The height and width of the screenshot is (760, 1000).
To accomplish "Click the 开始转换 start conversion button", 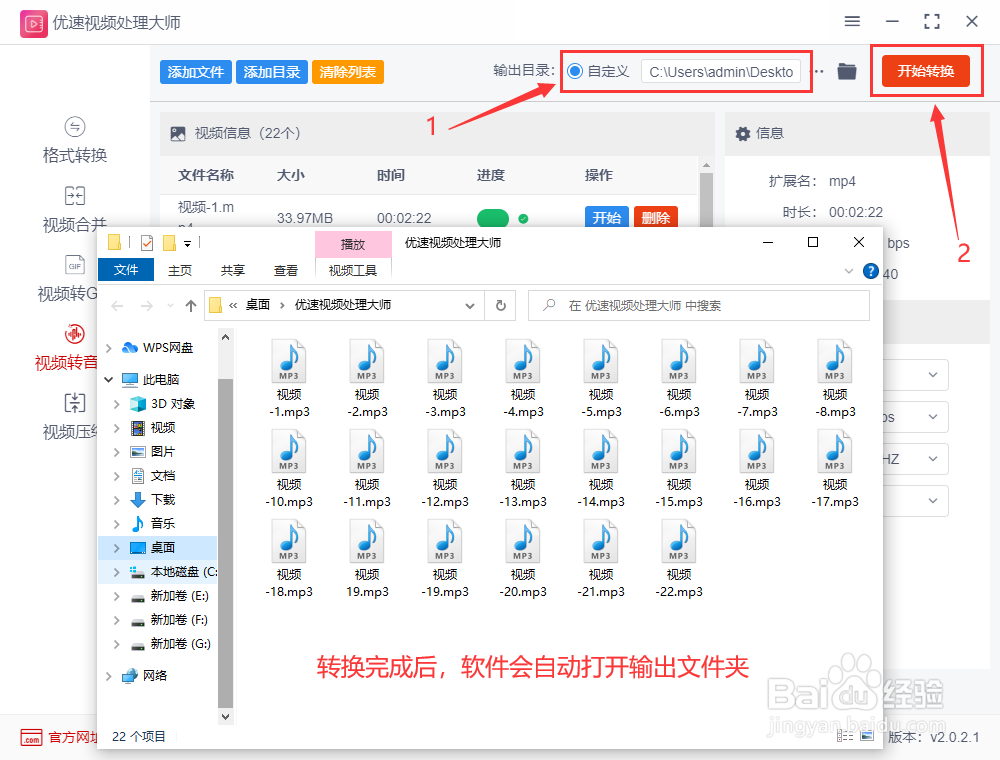I will coord(926,71).
